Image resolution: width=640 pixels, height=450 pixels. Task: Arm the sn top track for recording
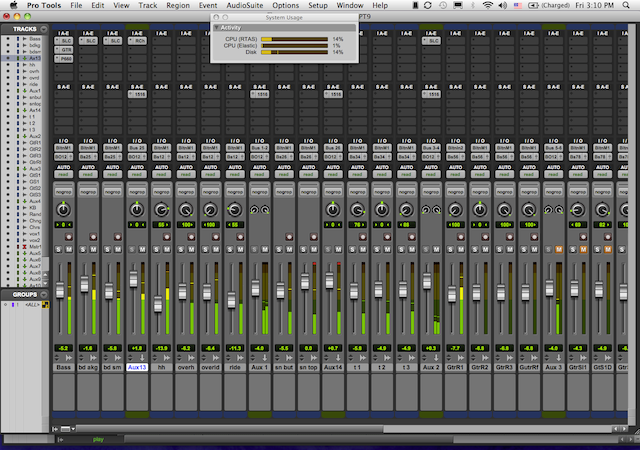313,237
